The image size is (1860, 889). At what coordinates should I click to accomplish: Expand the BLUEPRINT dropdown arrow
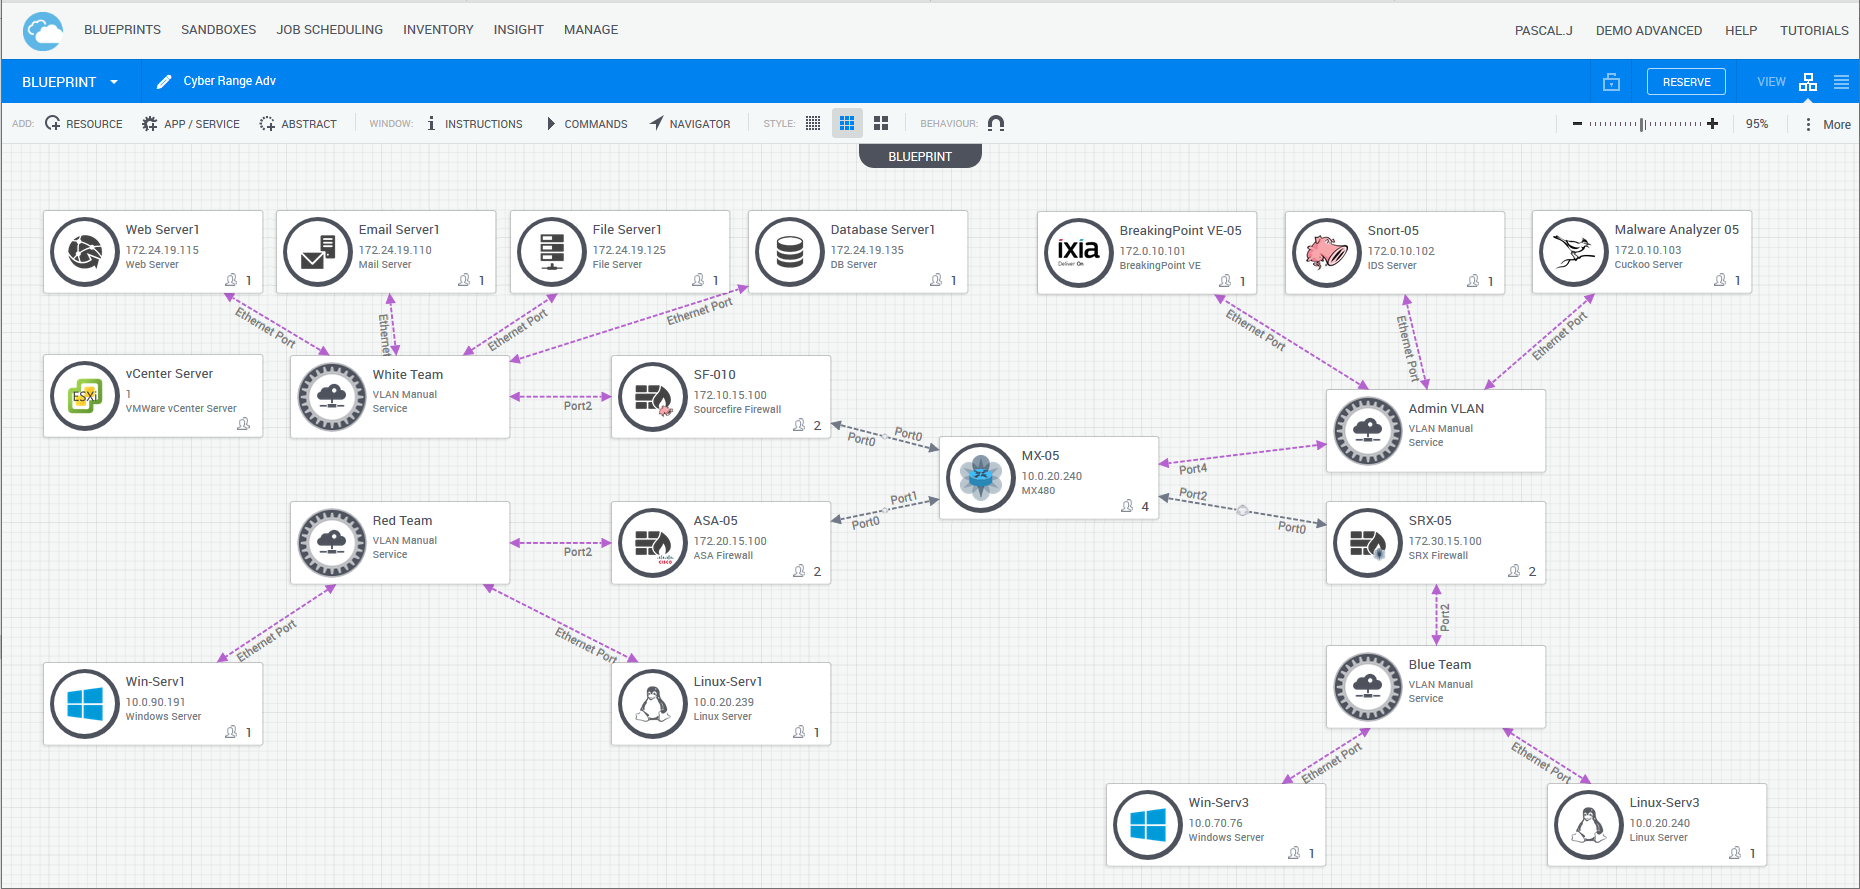[114, 82]
